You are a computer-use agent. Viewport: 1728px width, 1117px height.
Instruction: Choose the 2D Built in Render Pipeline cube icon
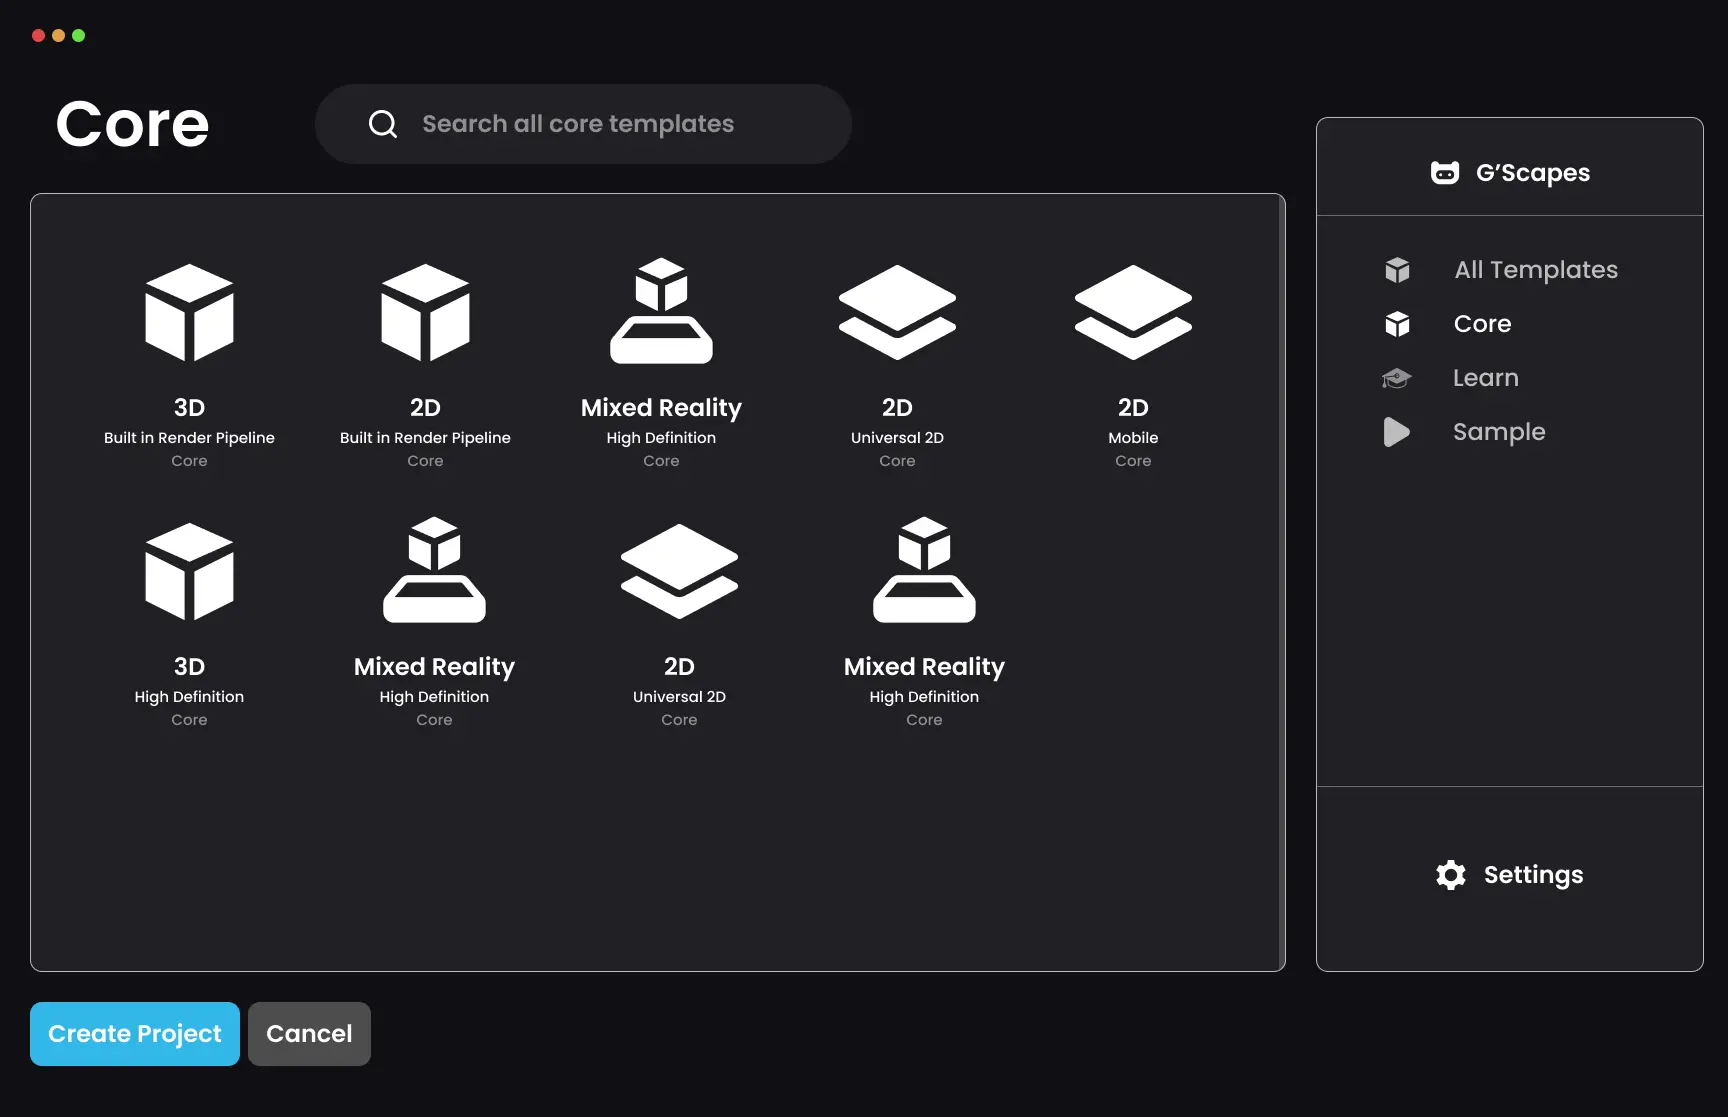click(425, 312)
